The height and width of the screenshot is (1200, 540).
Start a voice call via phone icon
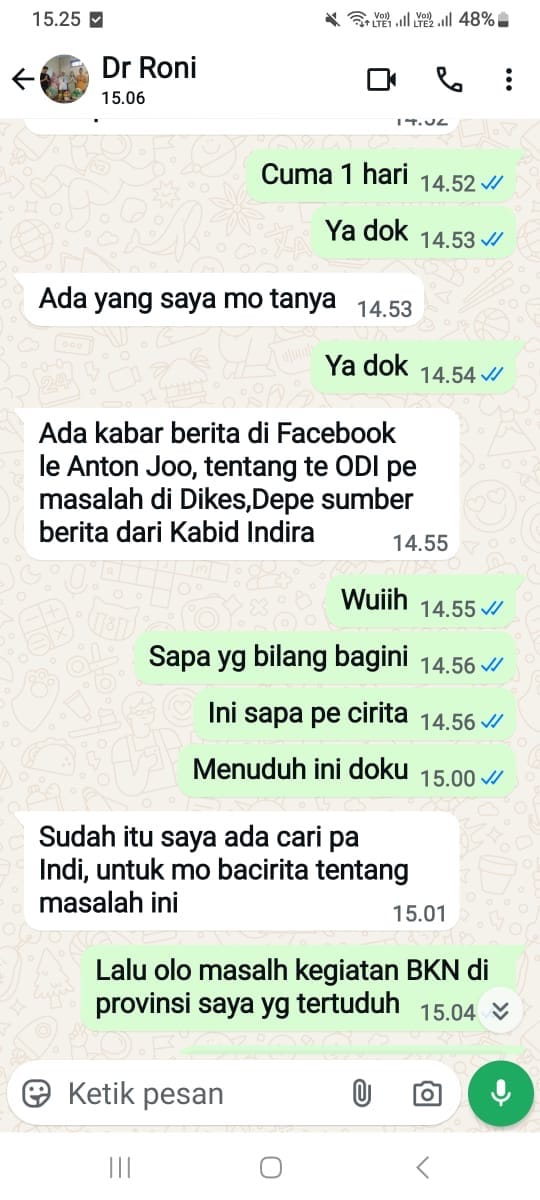(x=447, y=80)
